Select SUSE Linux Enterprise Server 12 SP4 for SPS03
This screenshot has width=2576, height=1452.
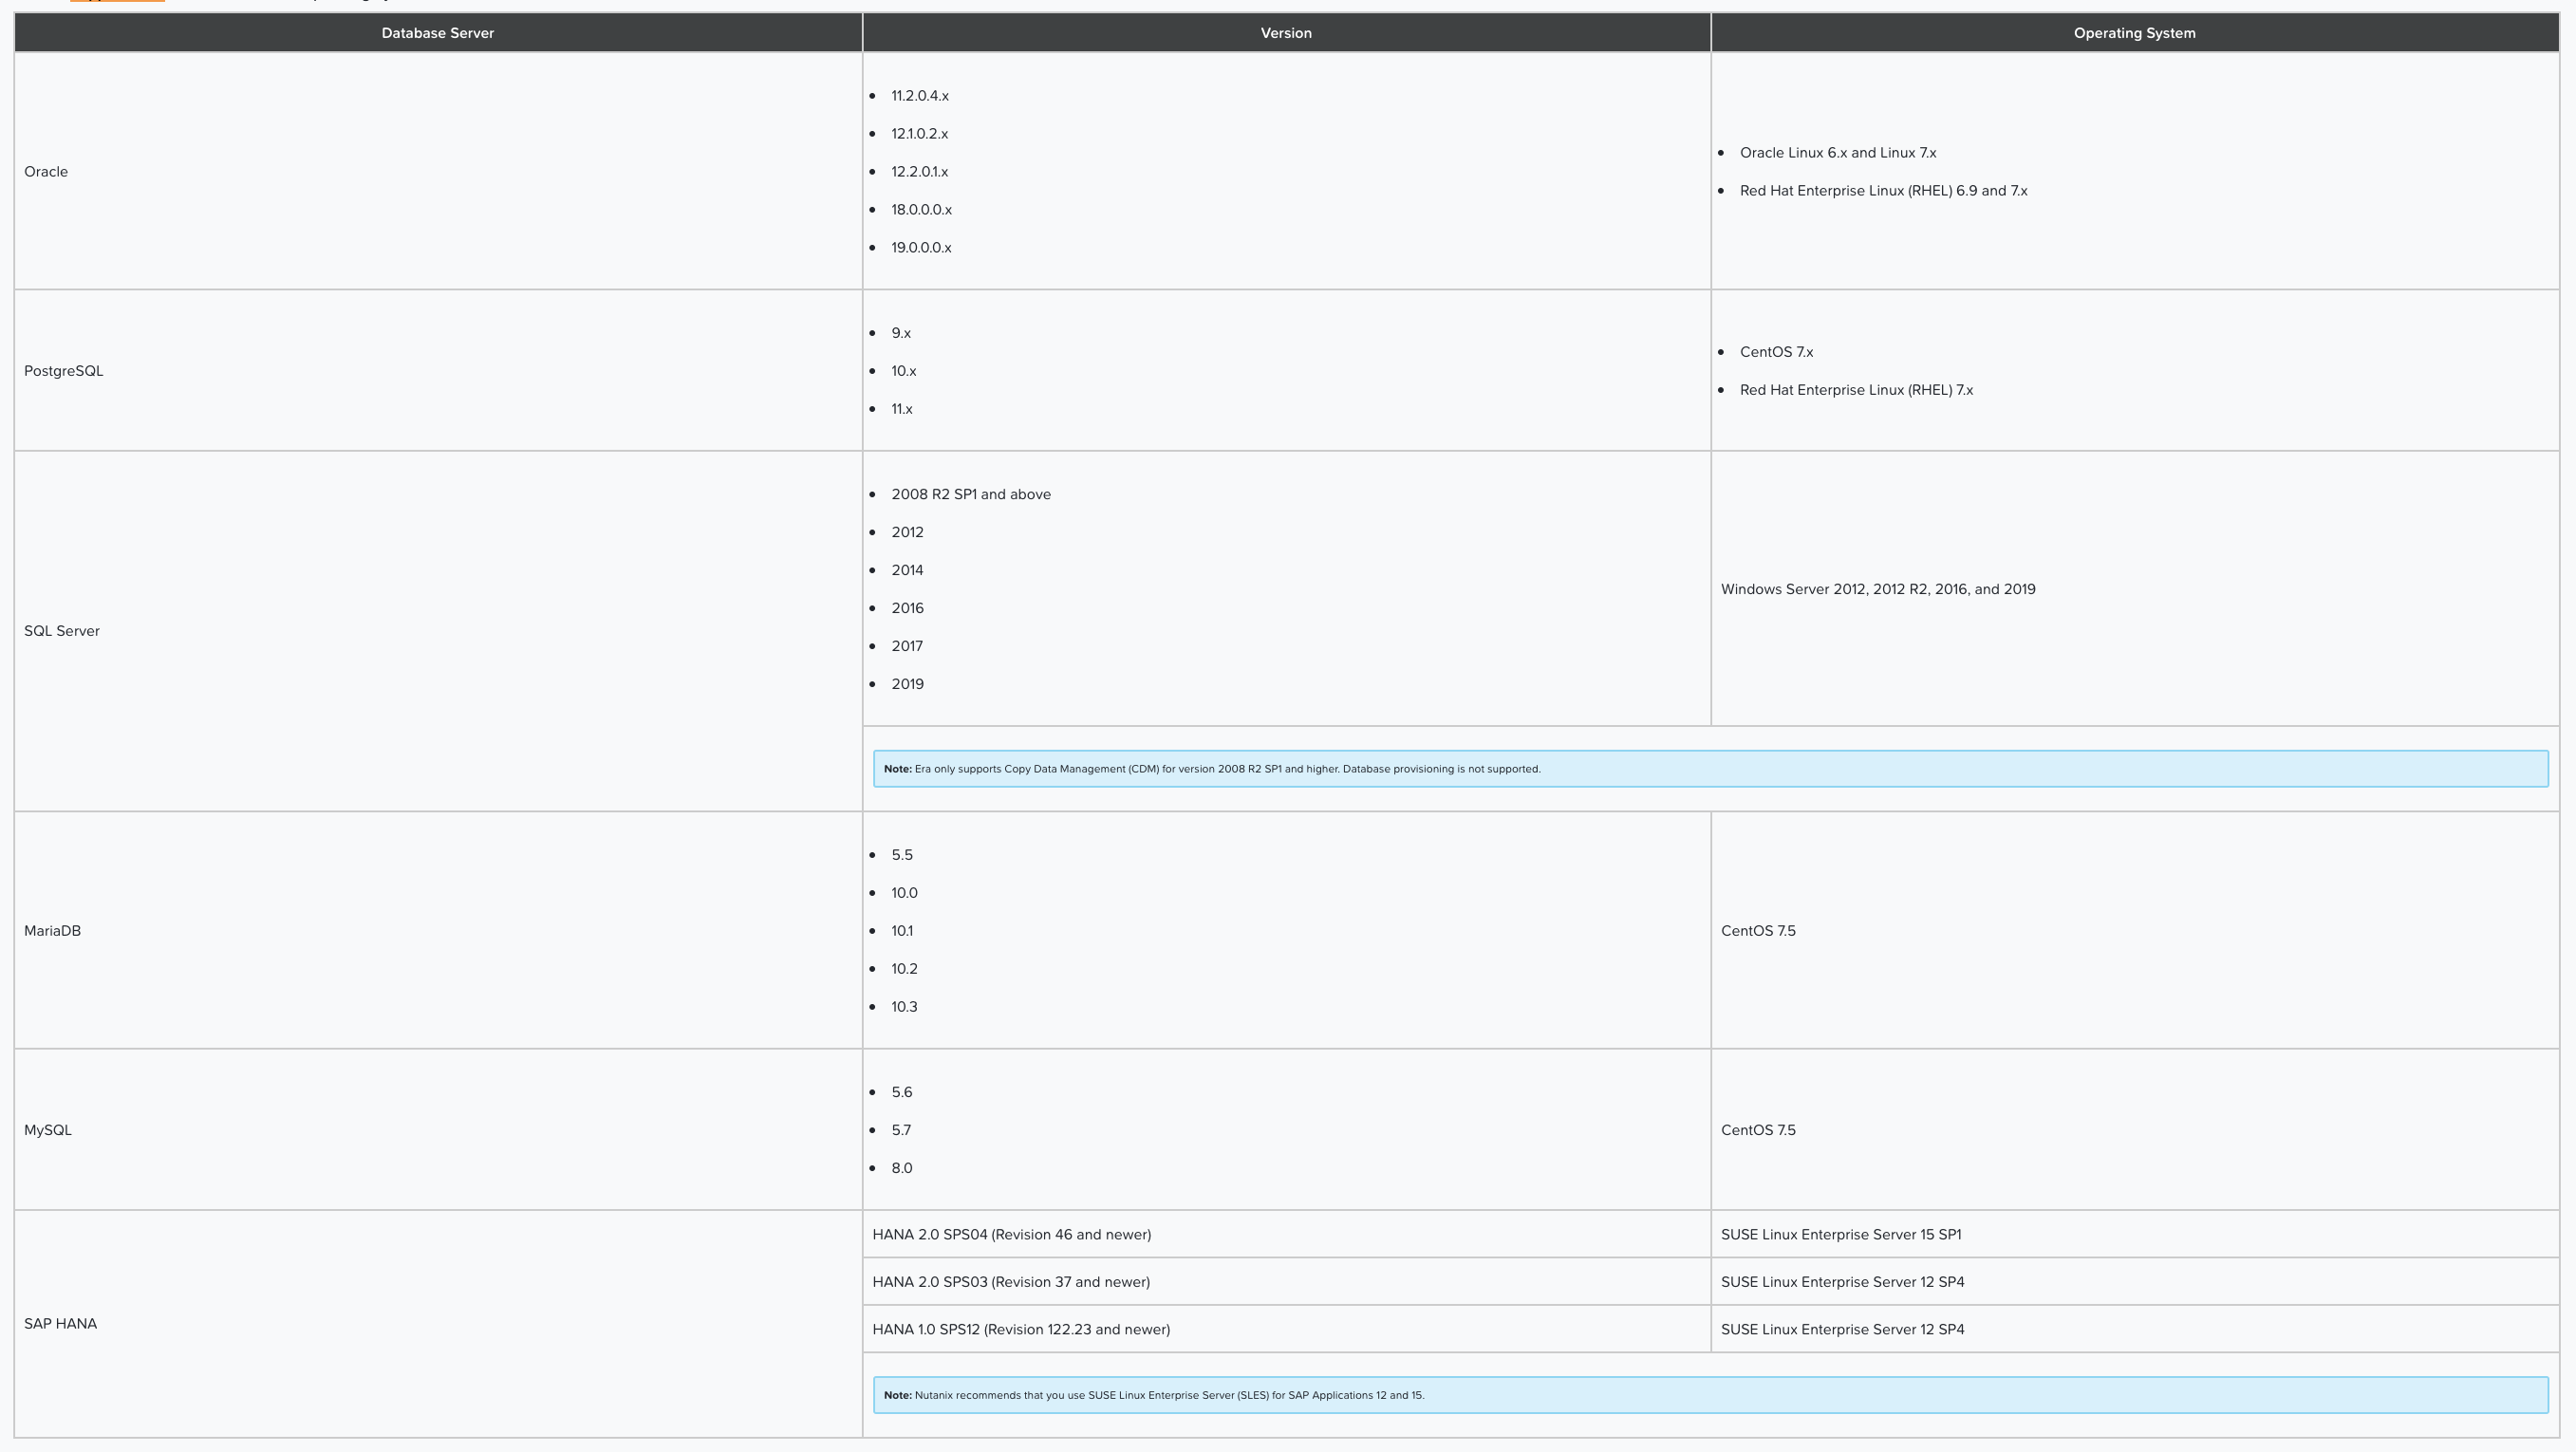point(1842,1282)
